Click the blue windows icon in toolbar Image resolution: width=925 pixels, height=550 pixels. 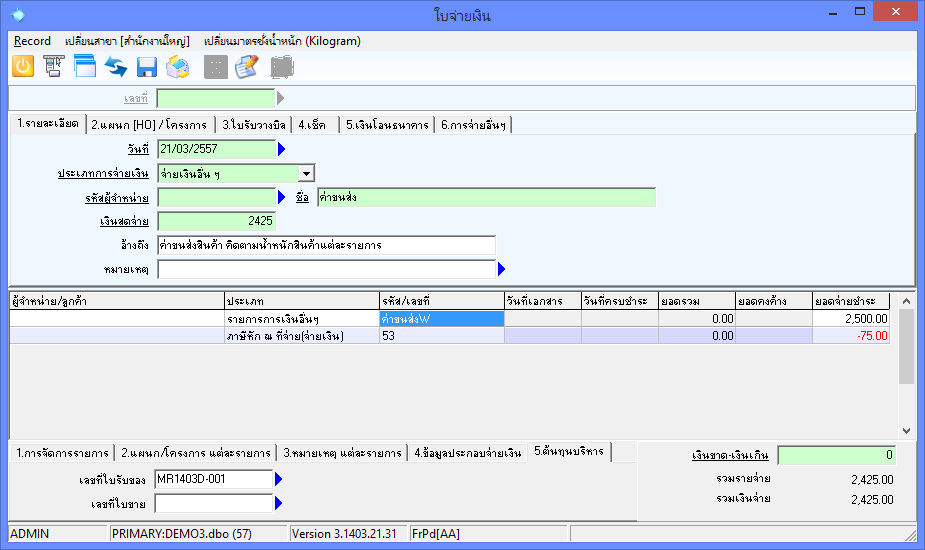[85, 67]
